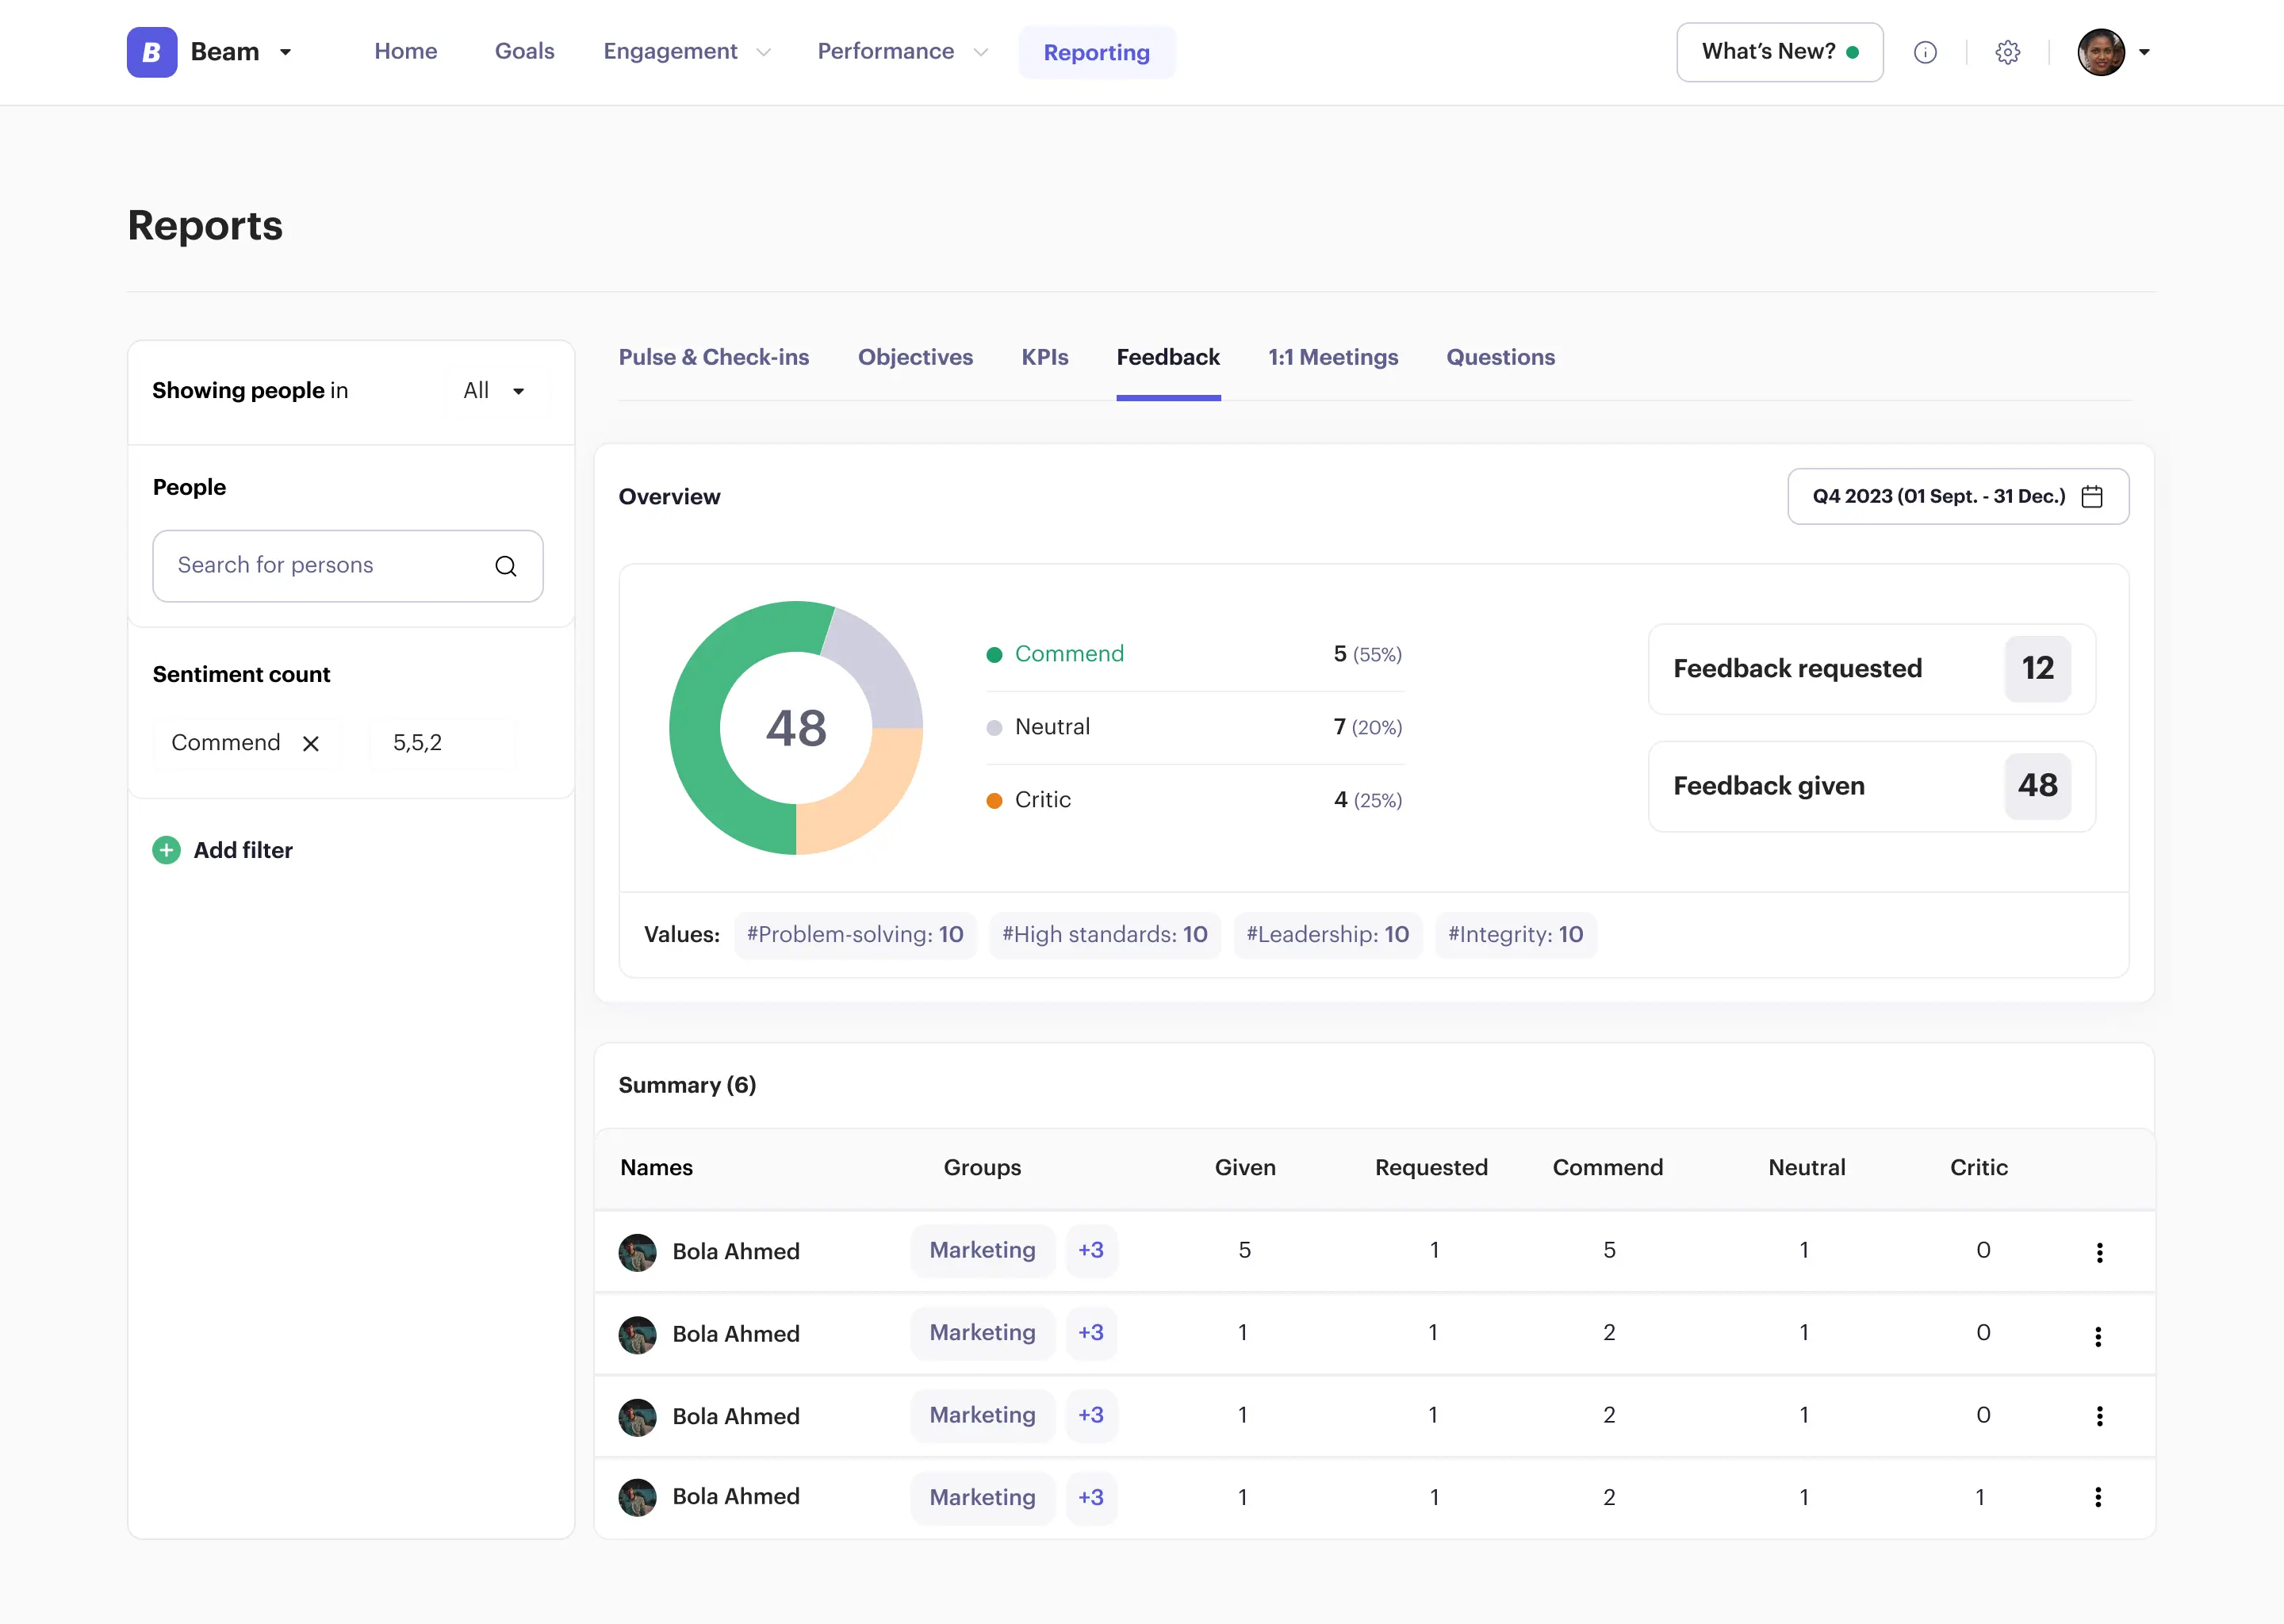This screenshot has width=2284, height=1624.
Task: Sort by Requested column header
Action: pyautogui.click(x=1431, y=1167)
